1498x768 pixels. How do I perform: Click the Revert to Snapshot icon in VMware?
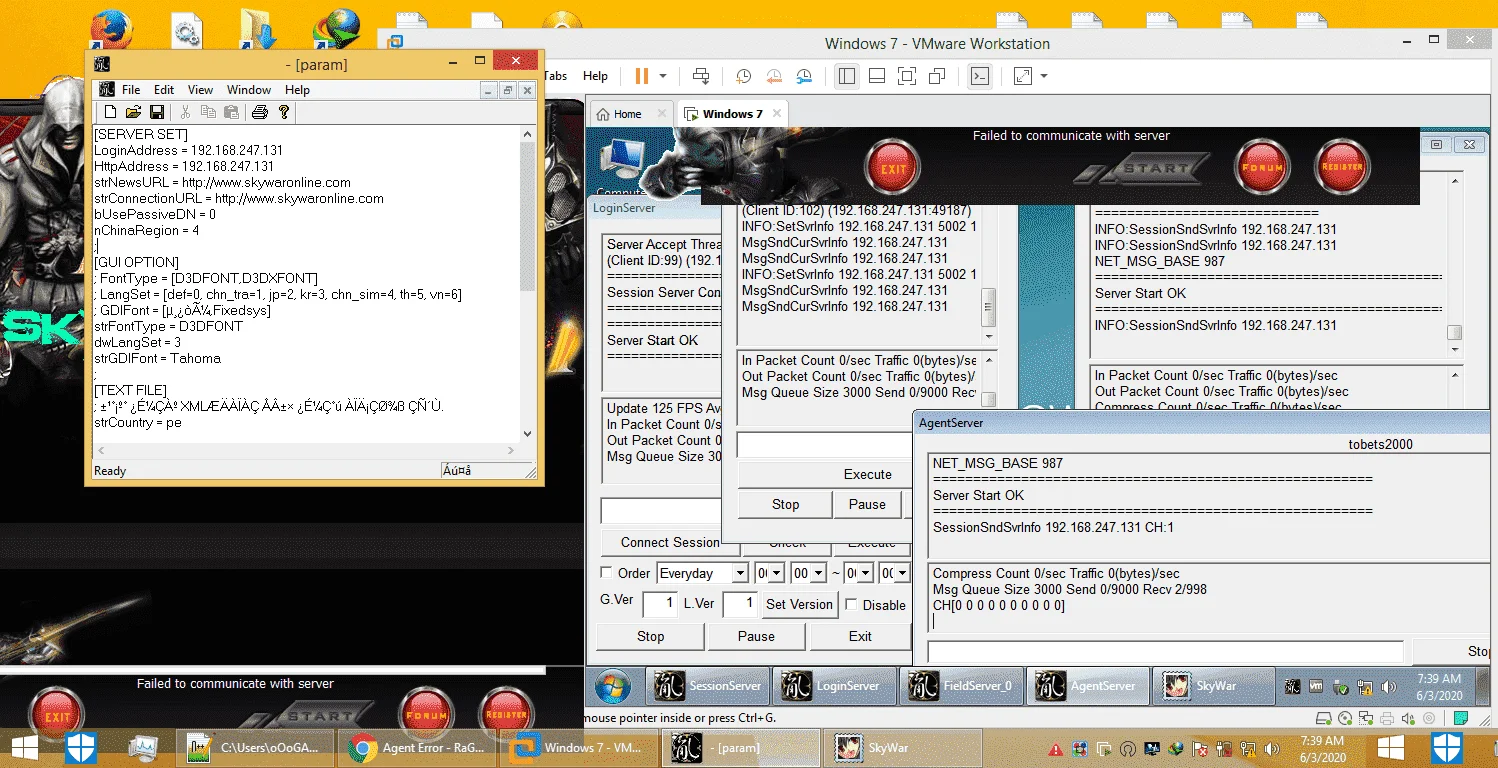(x=774, y=76)
